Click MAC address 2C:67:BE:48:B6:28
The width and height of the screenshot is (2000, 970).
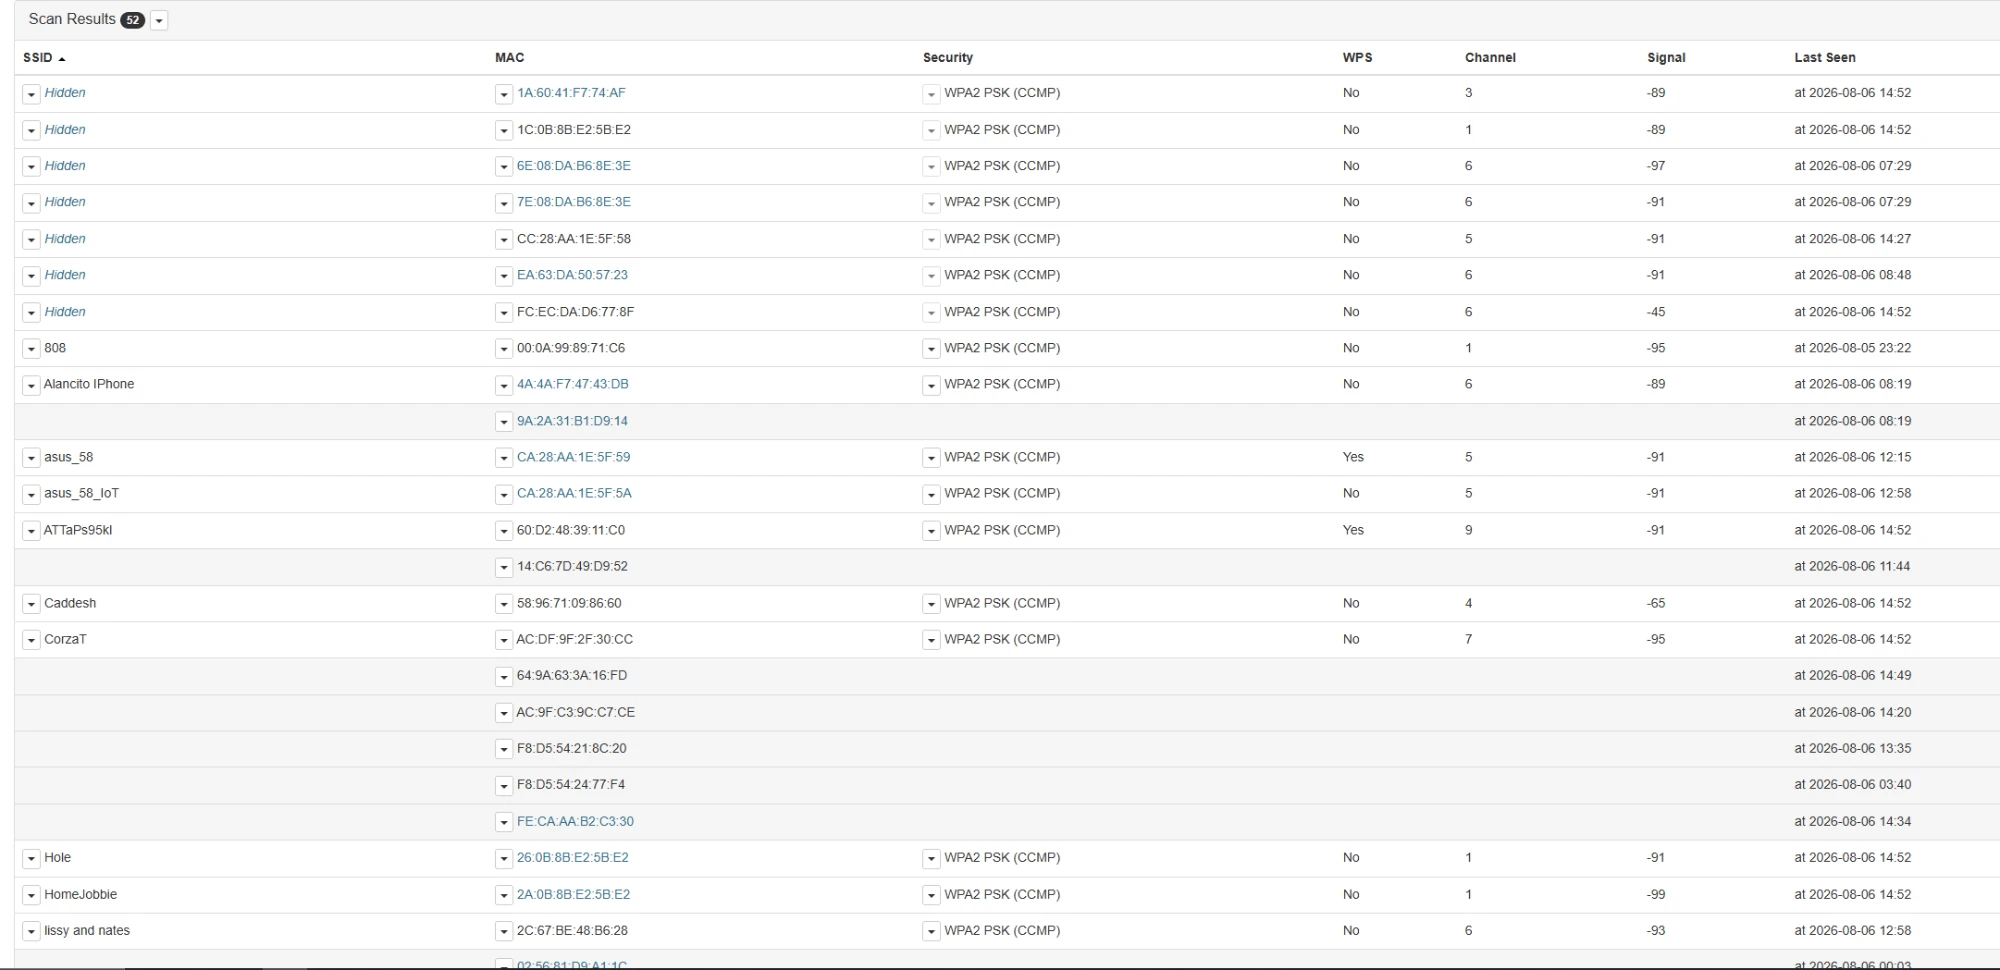click(572, 930)
